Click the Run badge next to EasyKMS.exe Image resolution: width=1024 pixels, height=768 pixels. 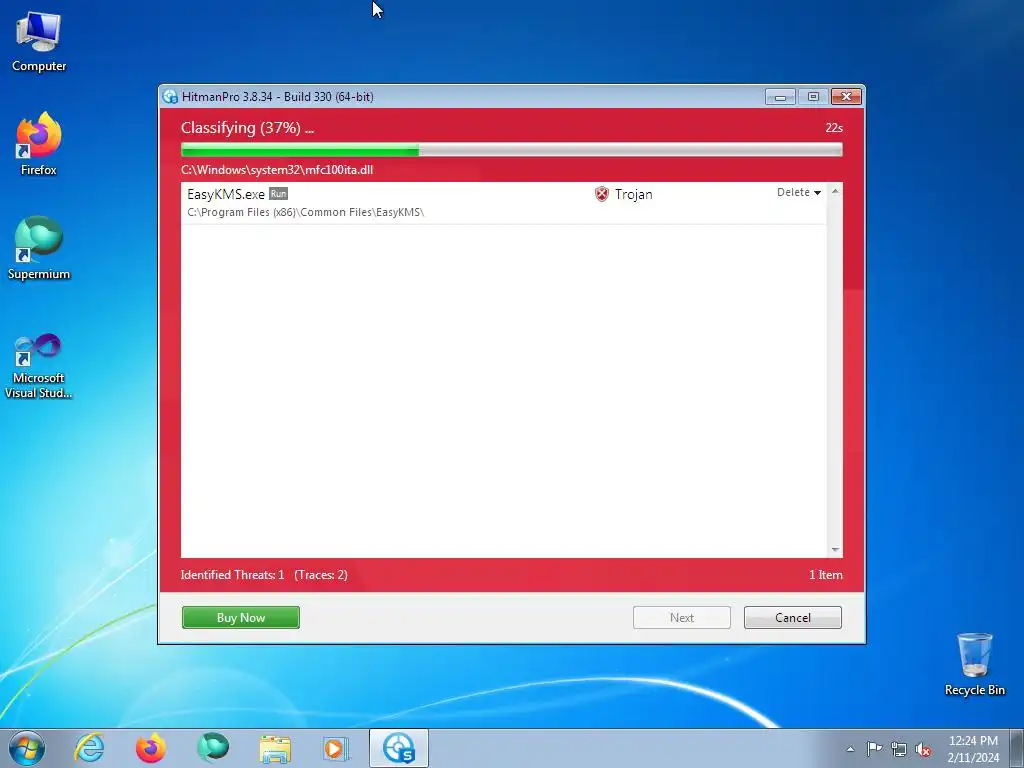point(278,194)
